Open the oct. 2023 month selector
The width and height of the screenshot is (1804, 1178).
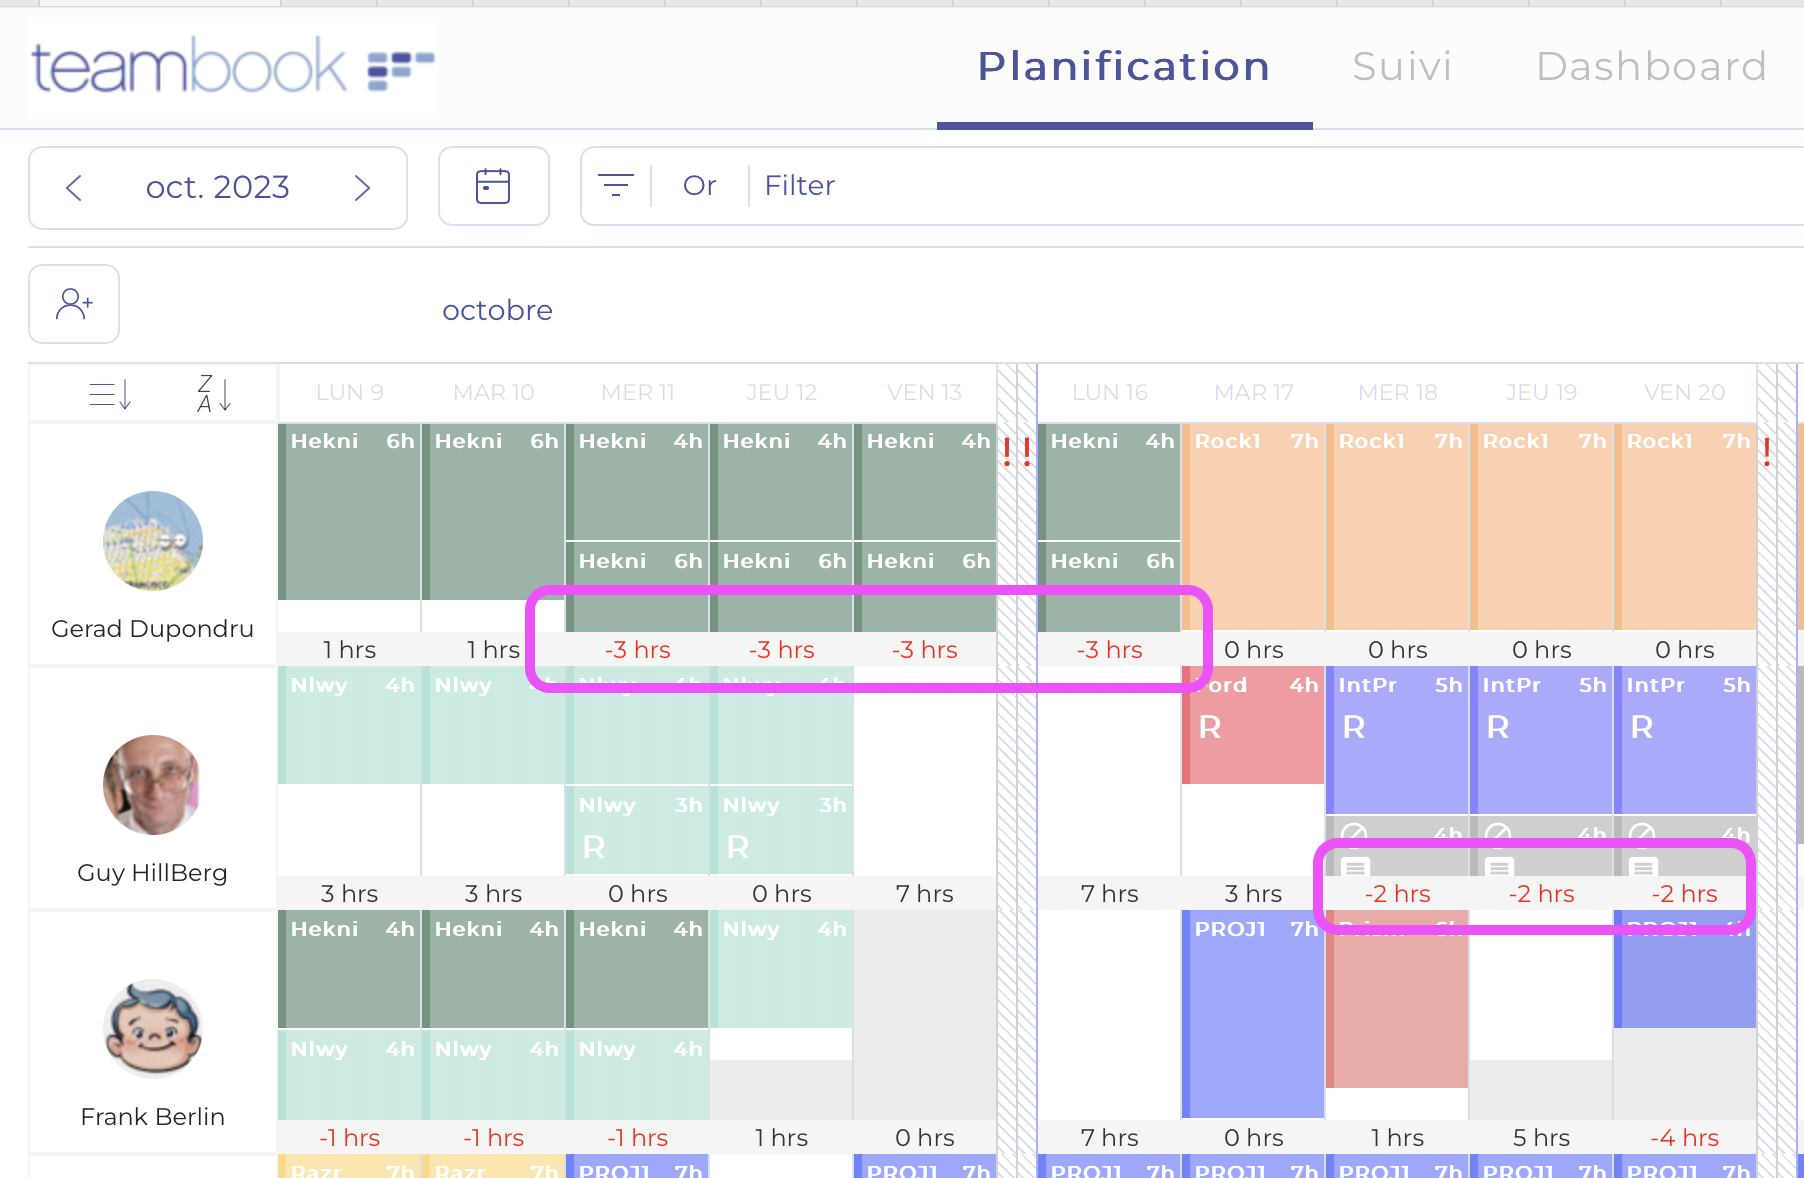point(217,188)
